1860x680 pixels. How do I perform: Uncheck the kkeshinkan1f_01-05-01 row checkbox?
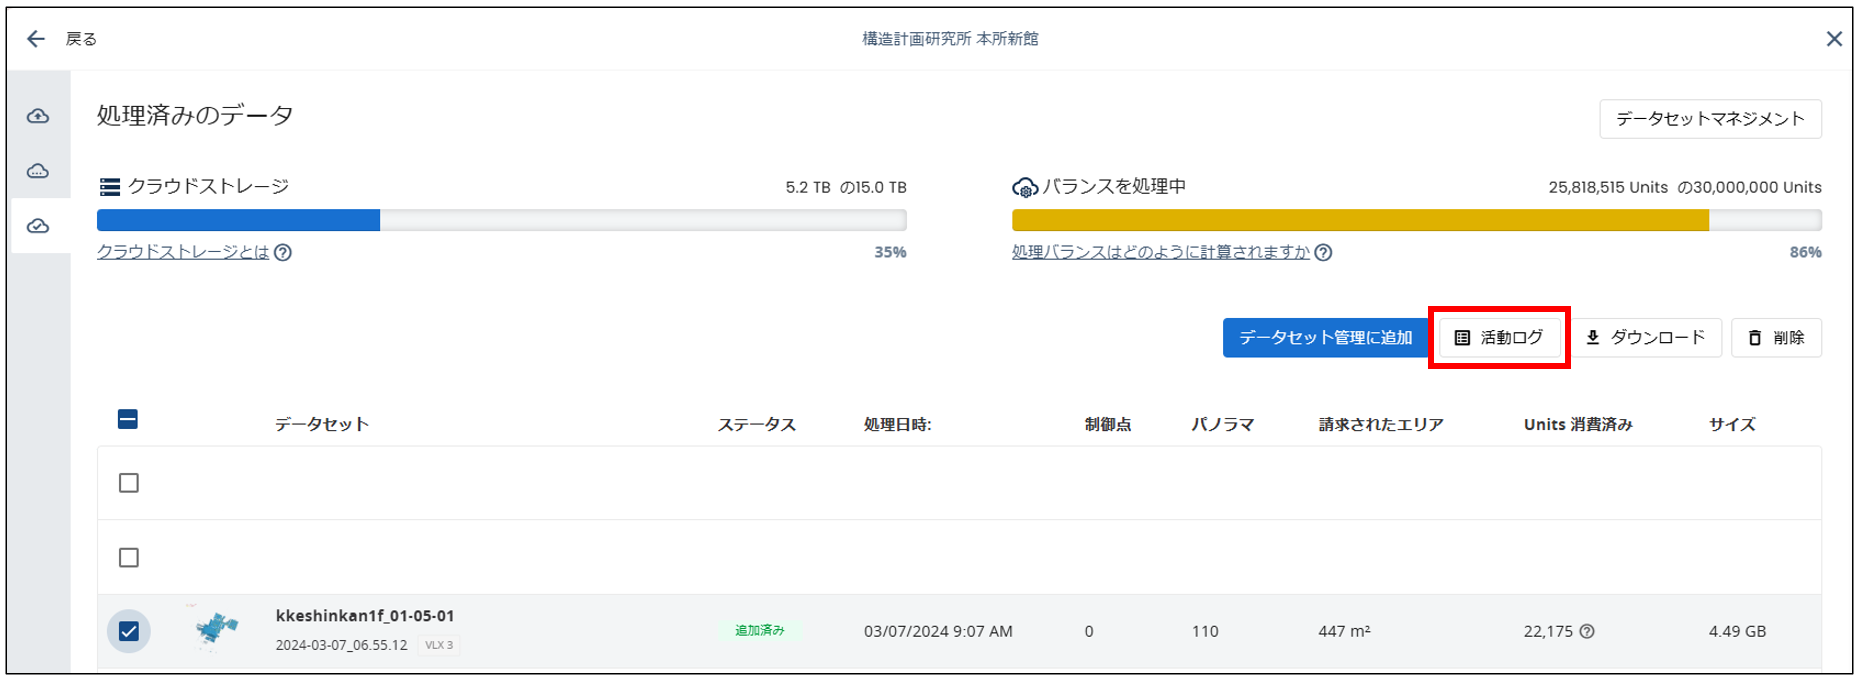(x=129, y=631)
